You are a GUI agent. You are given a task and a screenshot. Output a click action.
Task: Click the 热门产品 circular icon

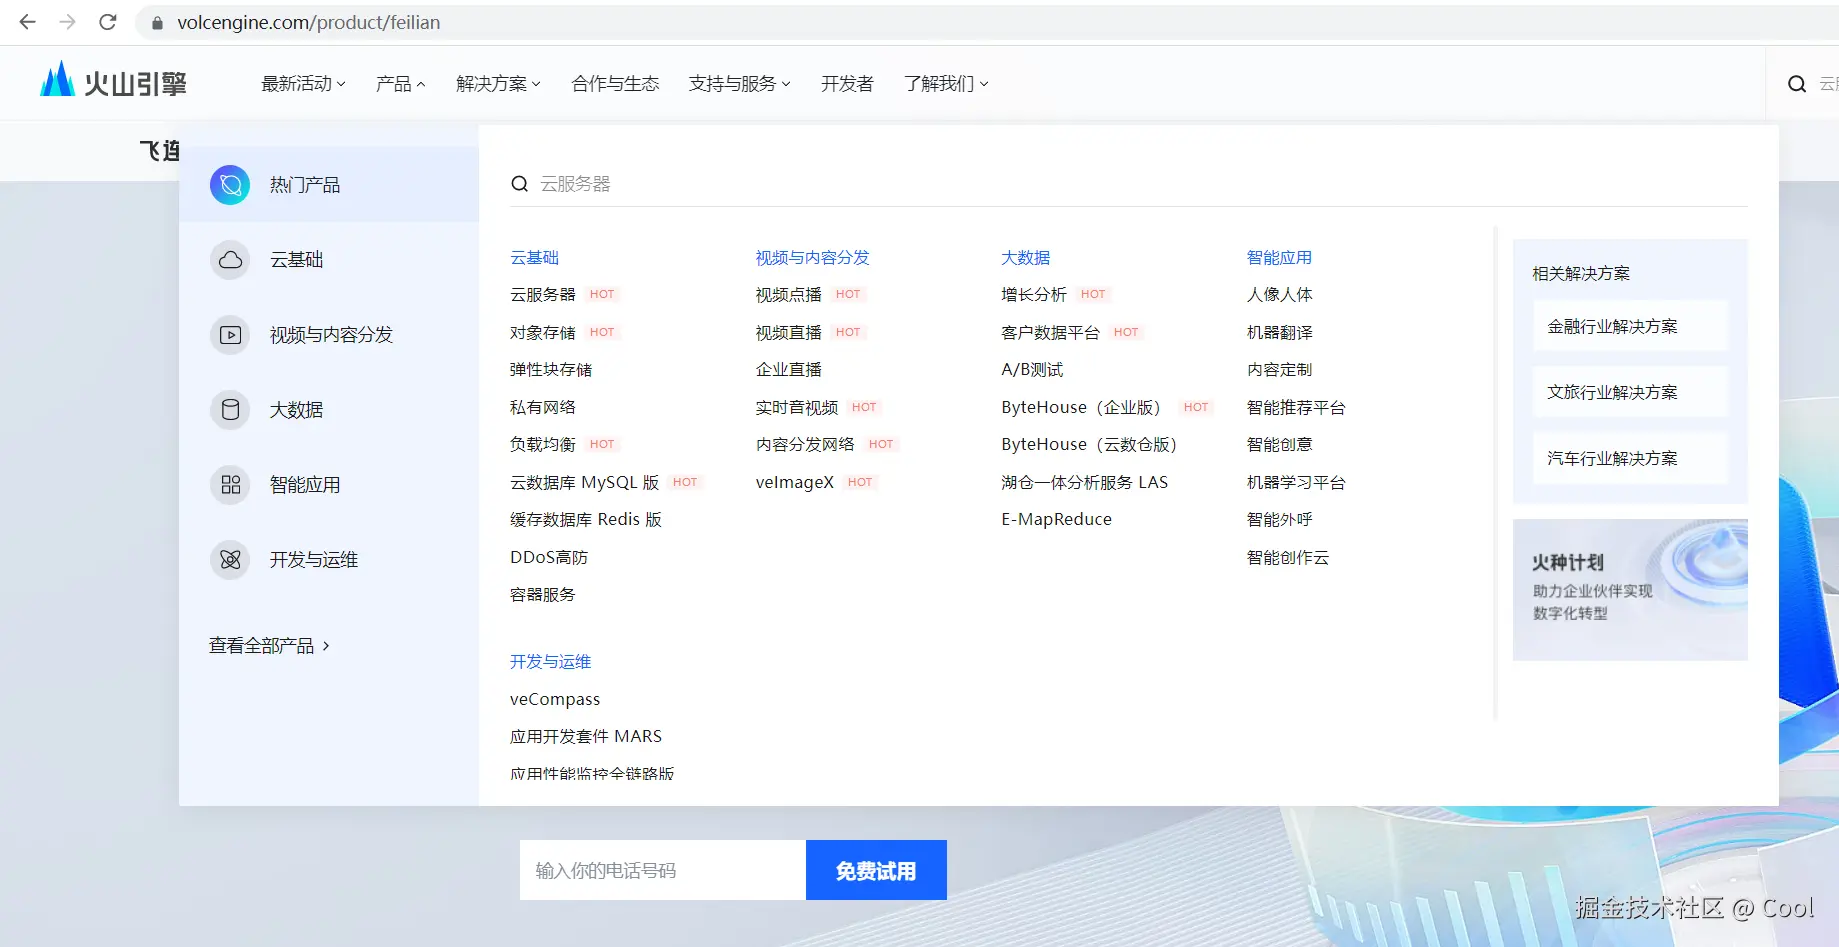(x=230, y=185)
